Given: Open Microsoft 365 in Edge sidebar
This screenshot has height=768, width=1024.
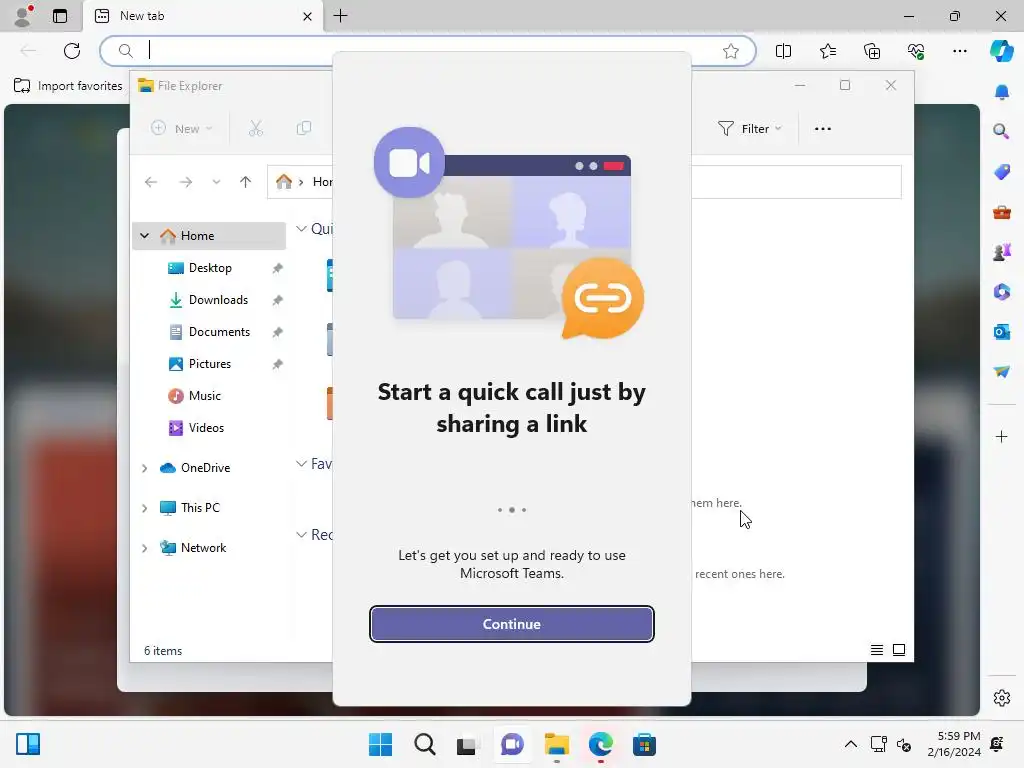Looking at the screenshot, I should [1001, 292].
